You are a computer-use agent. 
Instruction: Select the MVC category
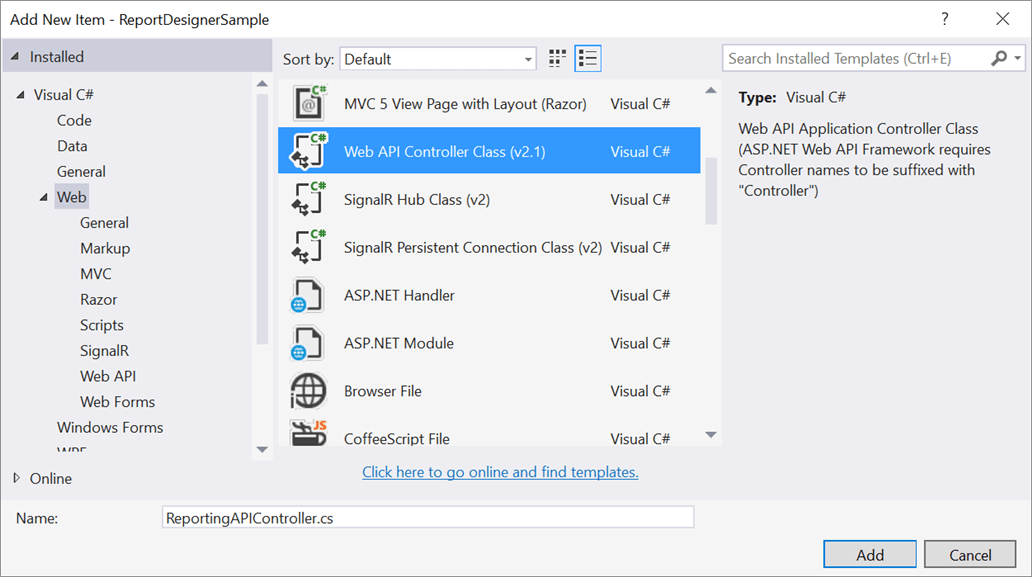[x=96, y=274]
